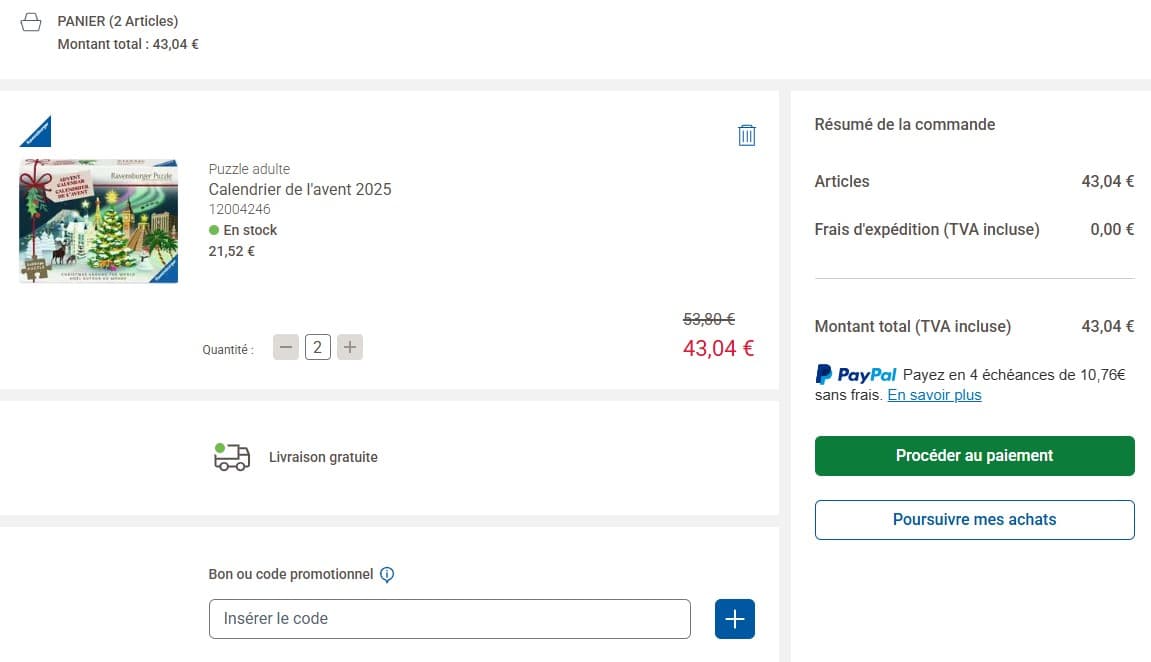Click the minus button to decrease quantity
This screenshot has height=662, width=1151.
285,346
